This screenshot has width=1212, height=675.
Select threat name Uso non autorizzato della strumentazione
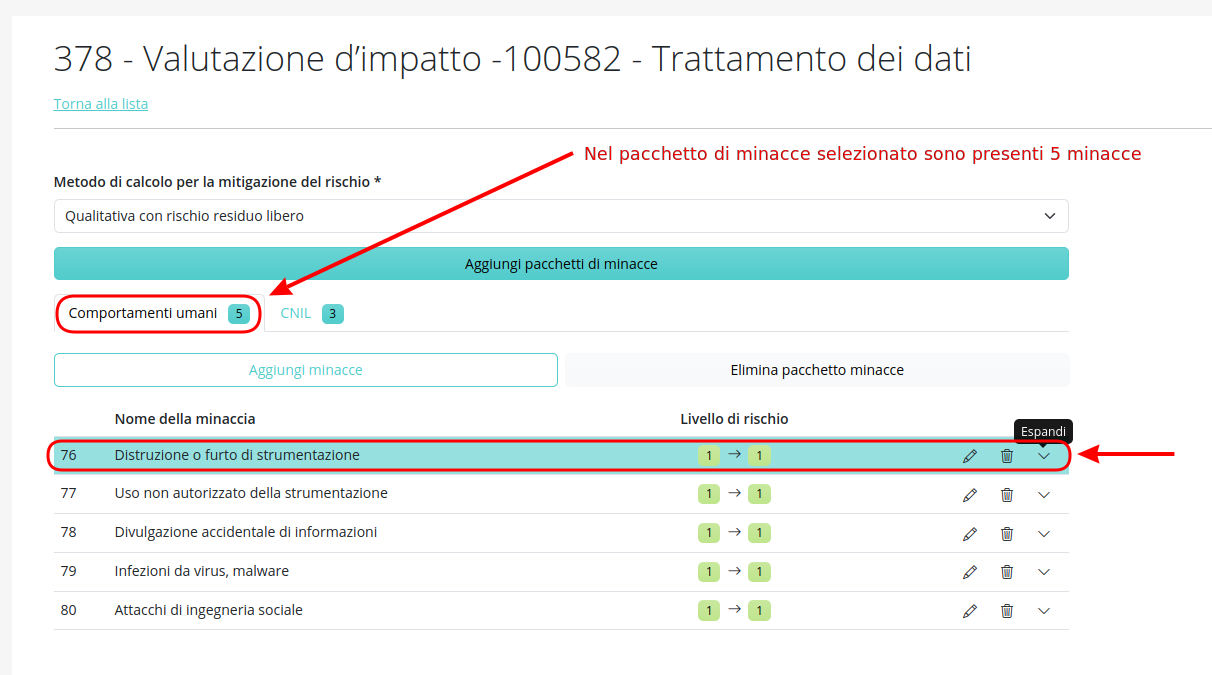[x=251, y=493]
